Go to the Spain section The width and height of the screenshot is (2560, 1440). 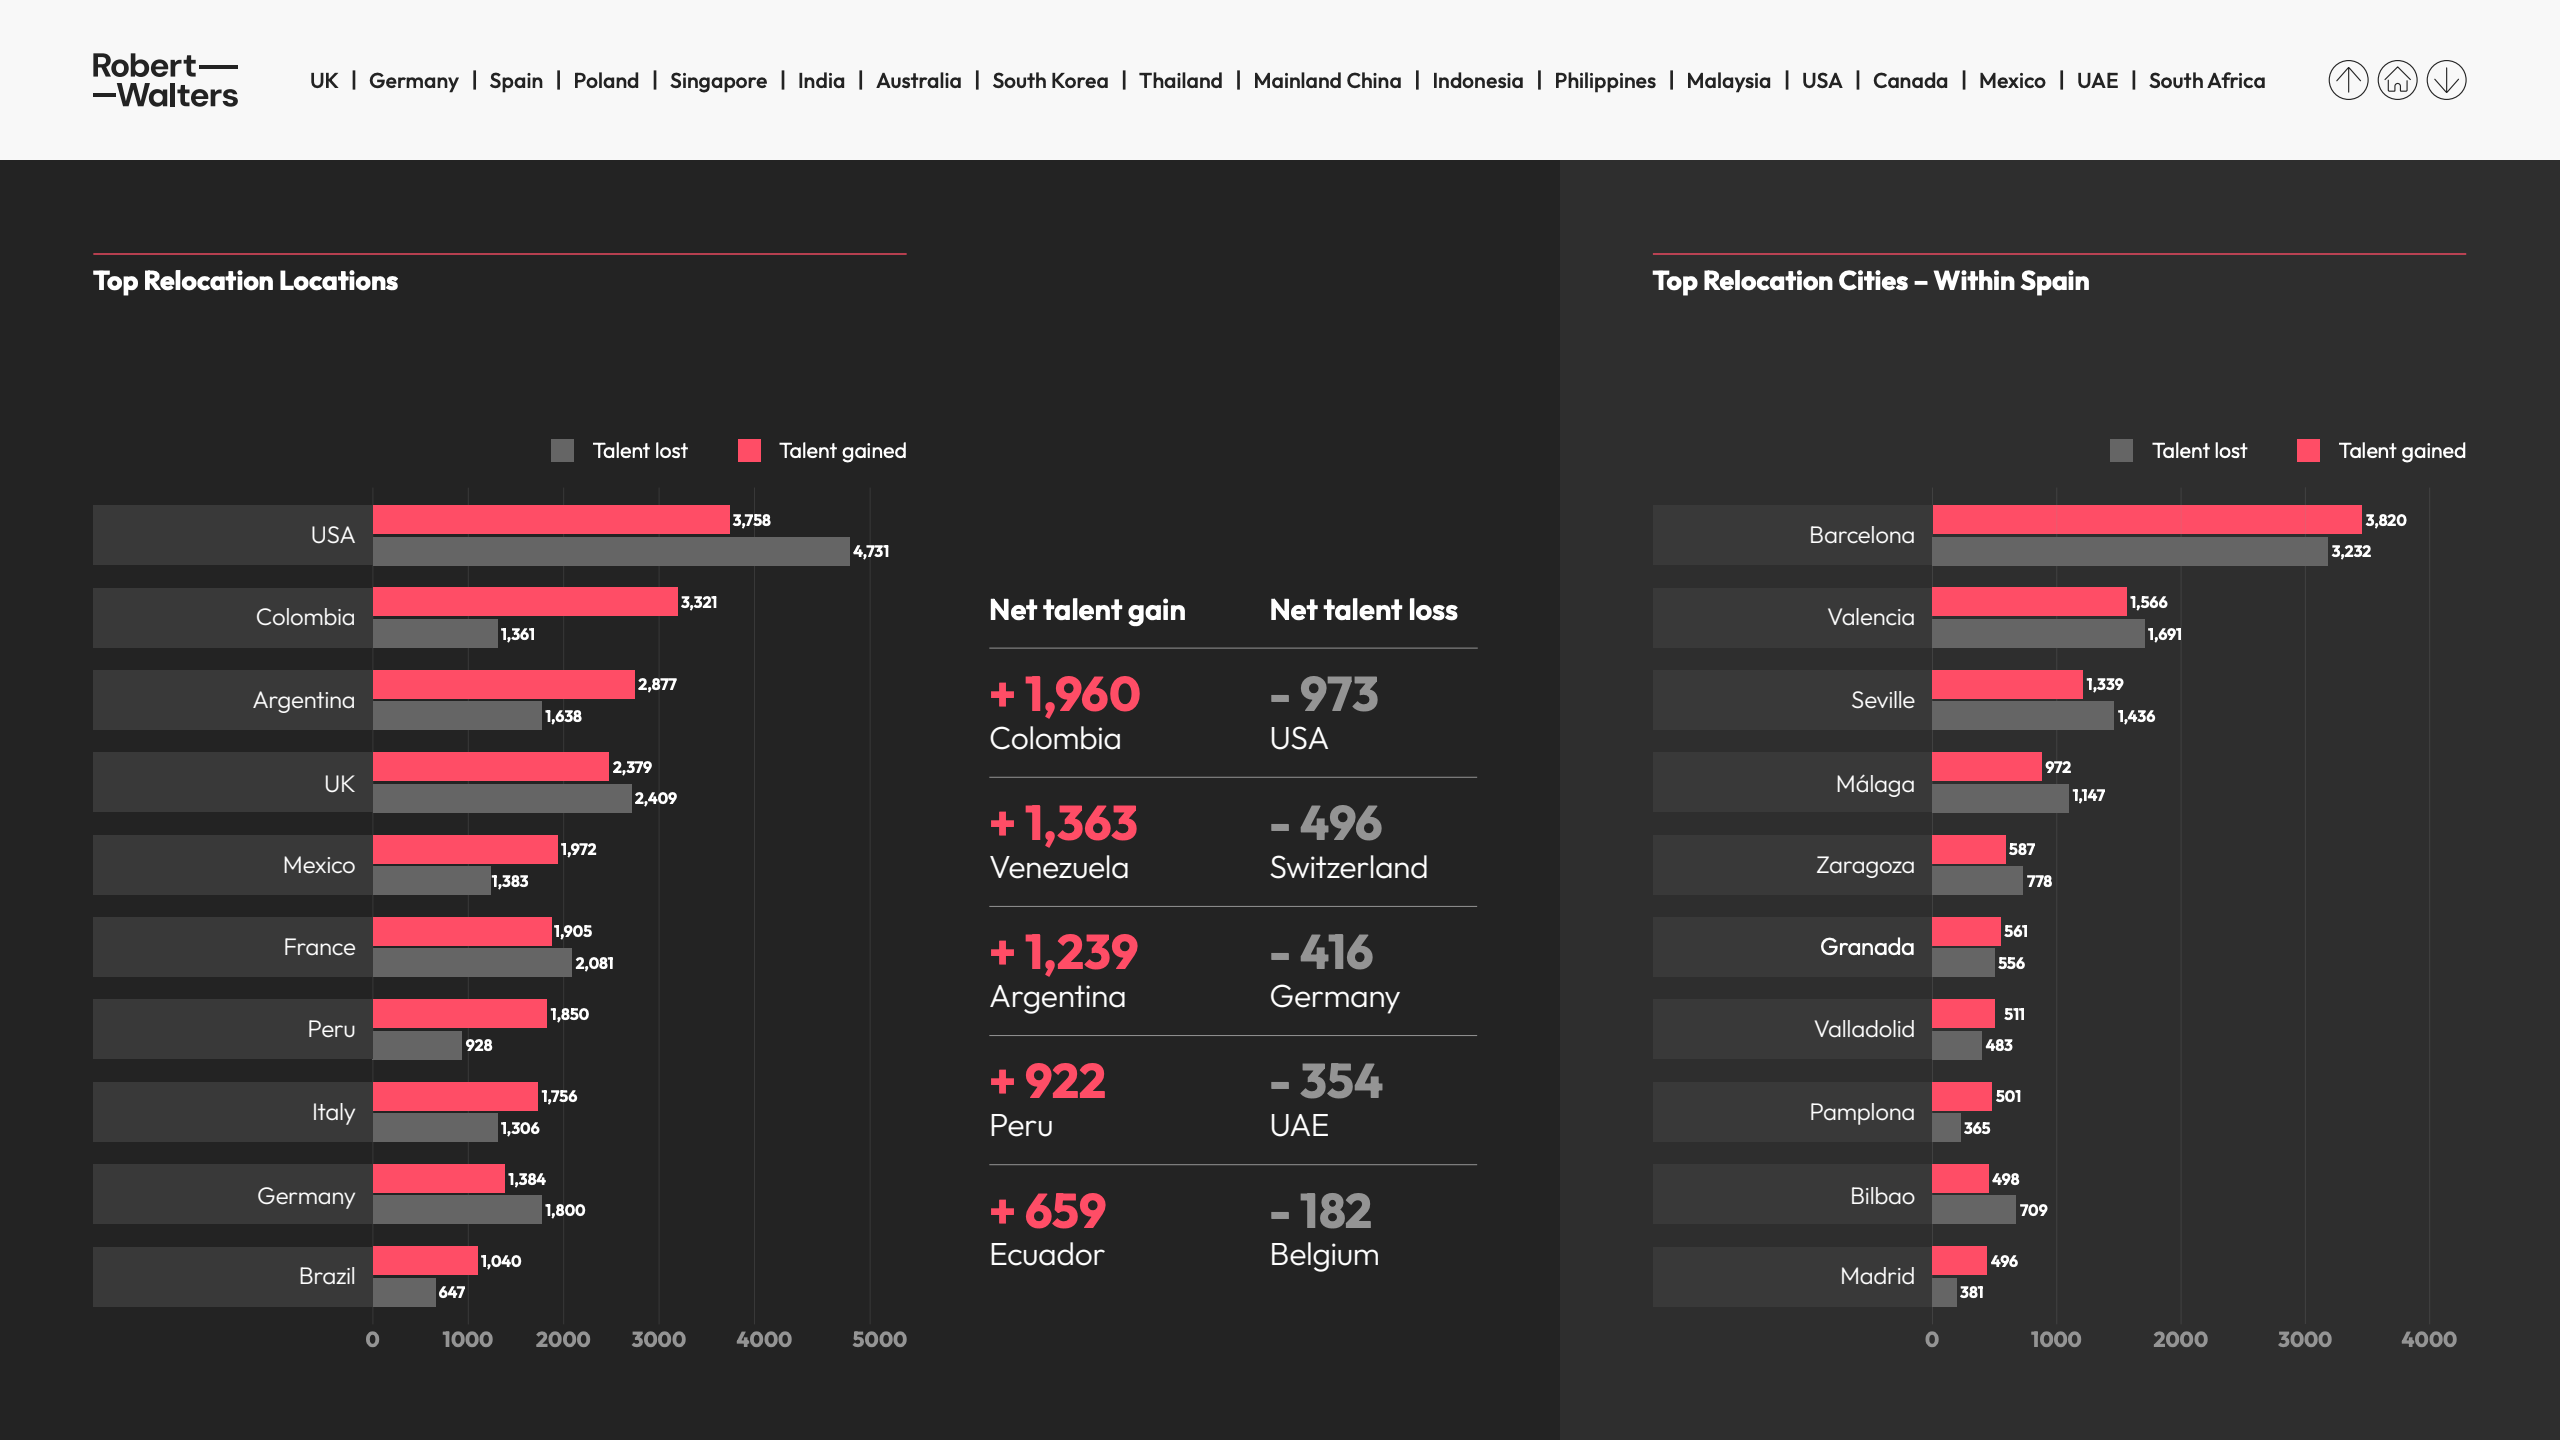515,81
